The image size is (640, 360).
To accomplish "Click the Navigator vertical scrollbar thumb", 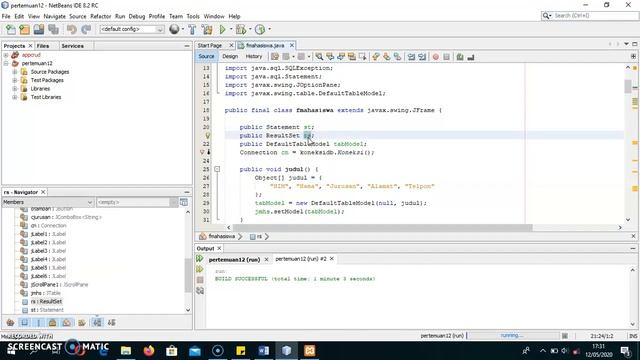I will (x=188, y=275).
